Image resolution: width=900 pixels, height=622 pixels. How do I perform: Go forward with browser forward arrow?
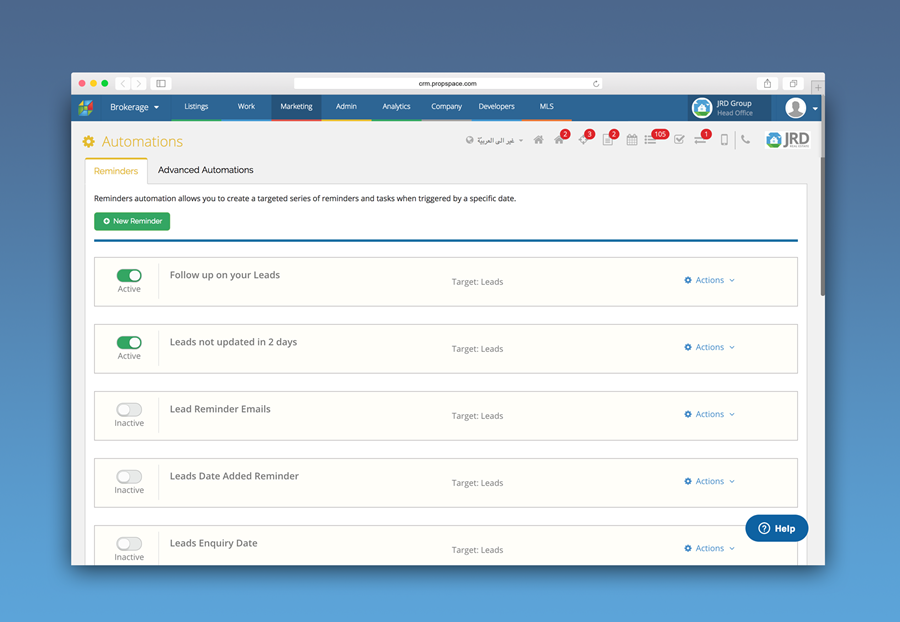(x=138, y=84)
